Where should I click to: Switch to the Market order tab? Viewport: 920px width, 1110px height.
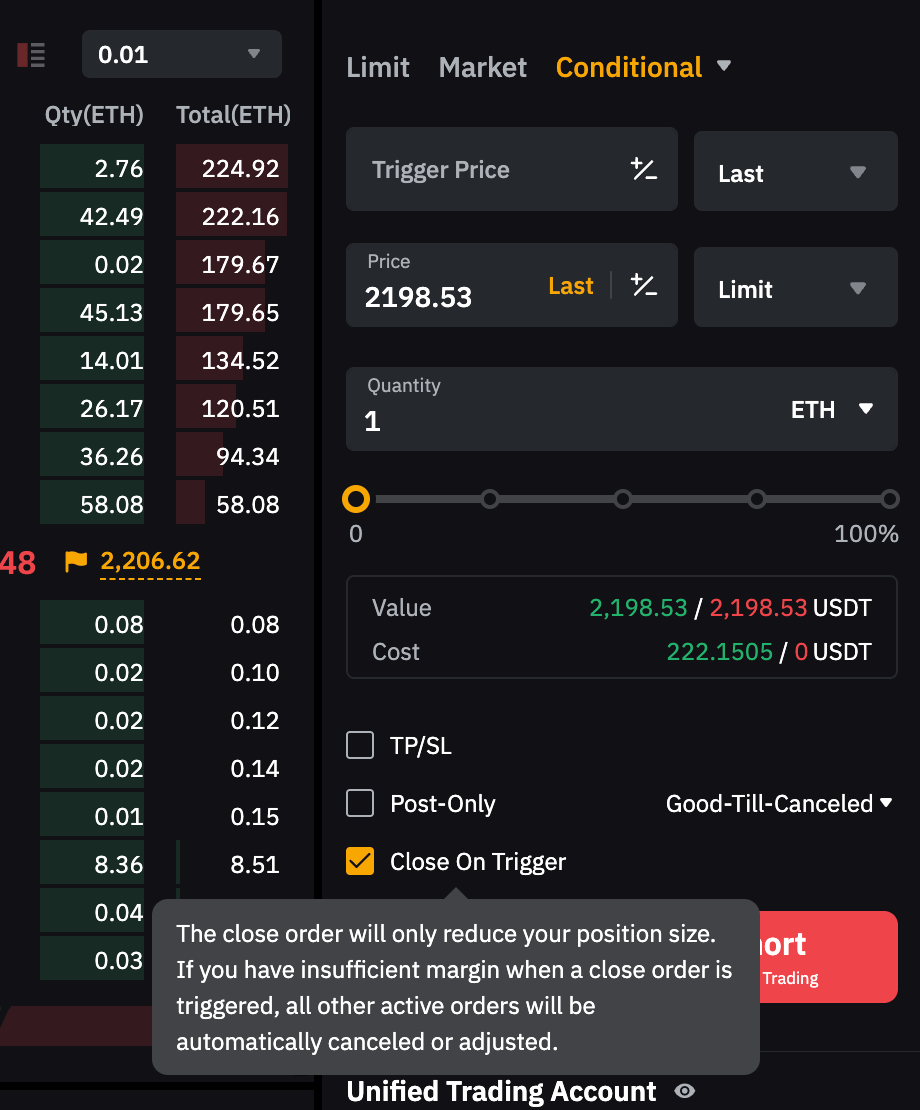point(482,68)
